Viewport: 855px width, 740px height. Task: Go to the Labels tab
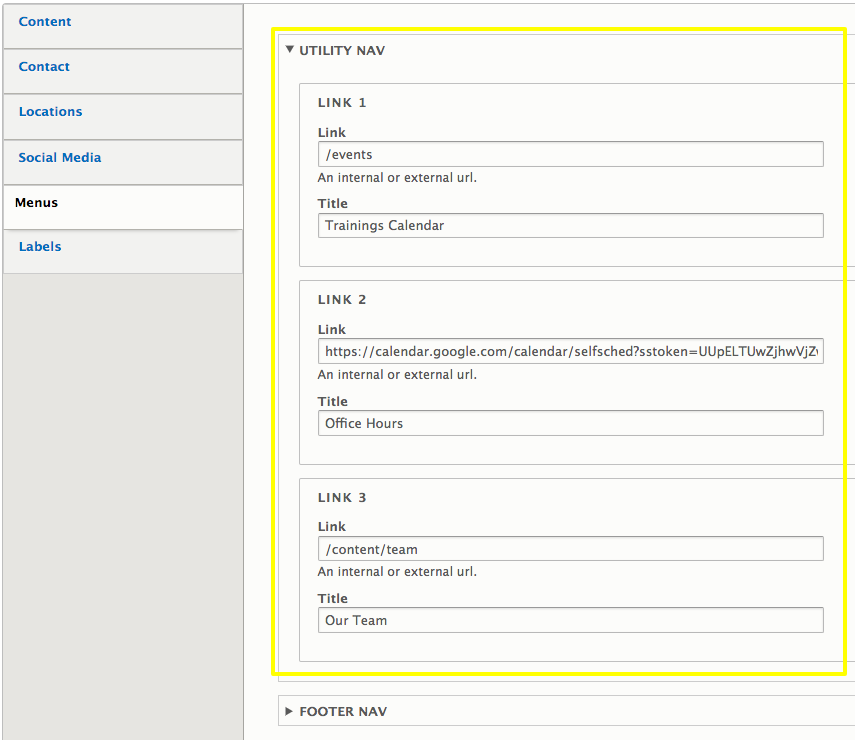coord(123,251)
